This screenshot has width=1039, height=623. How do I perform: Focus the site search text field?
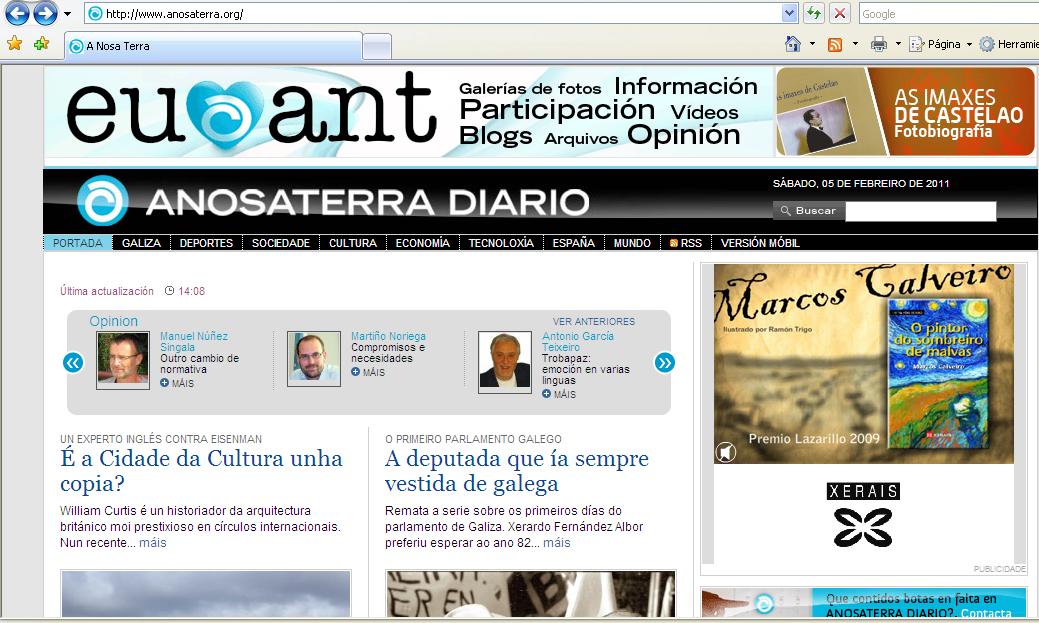click(x=921, y=211)
